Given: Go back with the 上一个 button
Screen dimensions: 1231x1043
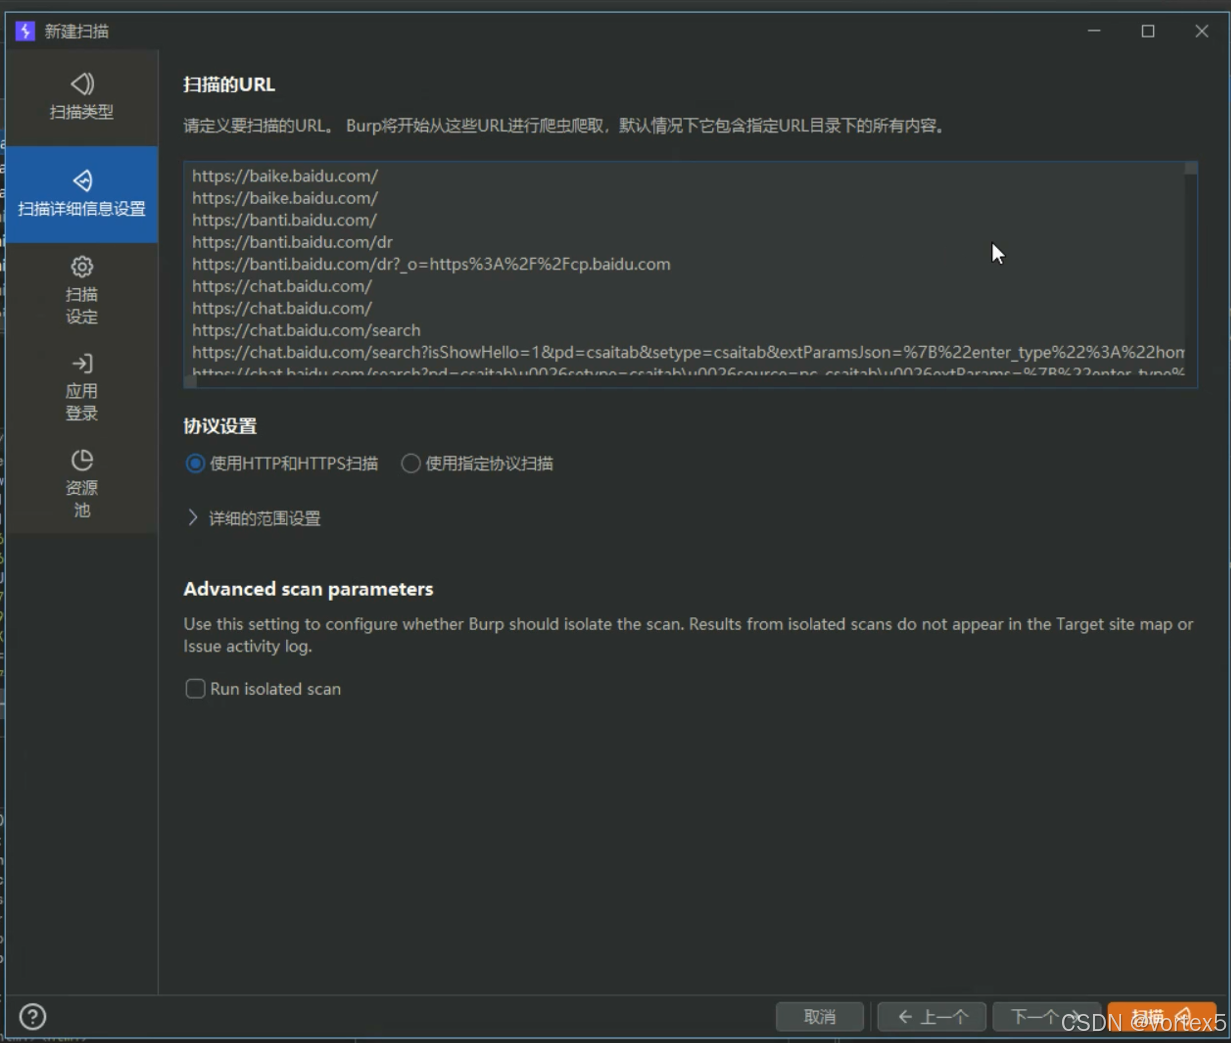Looking at the screenshot, I should [932, 1017].
